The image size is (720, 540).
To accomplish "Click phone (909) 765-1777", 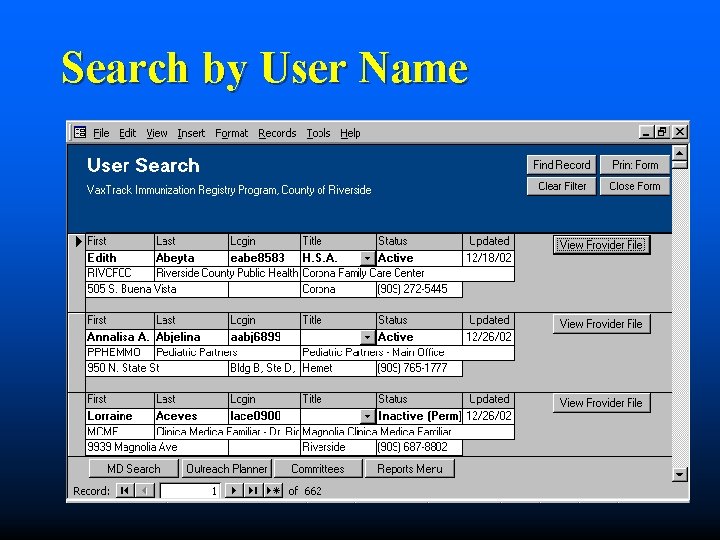I will point(419,369).
